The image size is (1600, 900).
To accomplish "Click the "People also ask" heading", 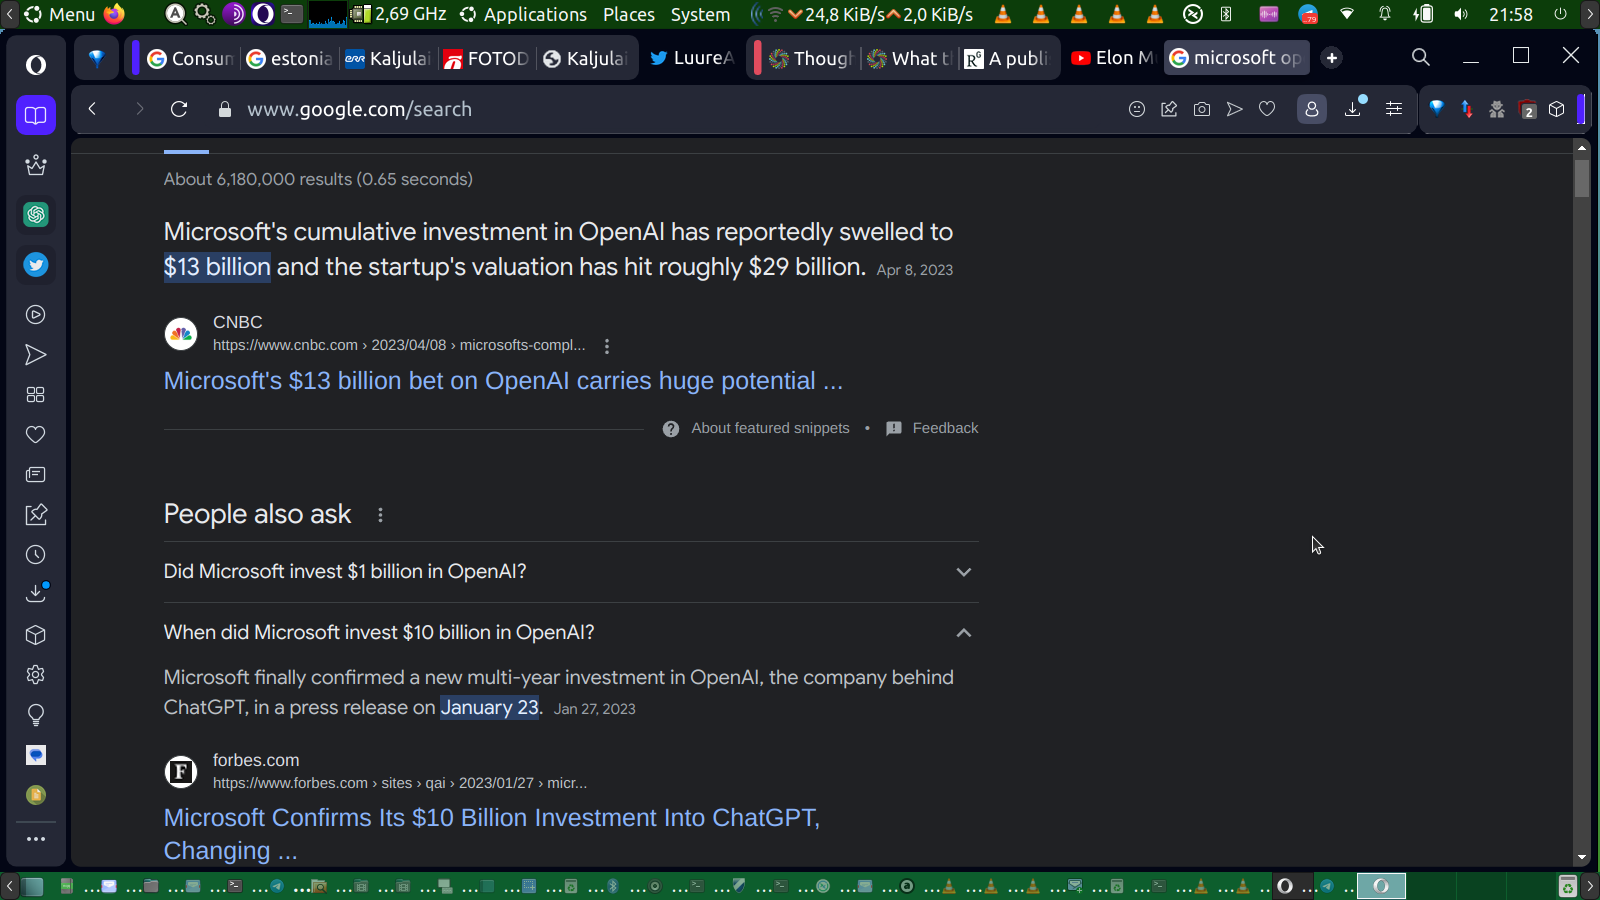I will click(257, 514).
